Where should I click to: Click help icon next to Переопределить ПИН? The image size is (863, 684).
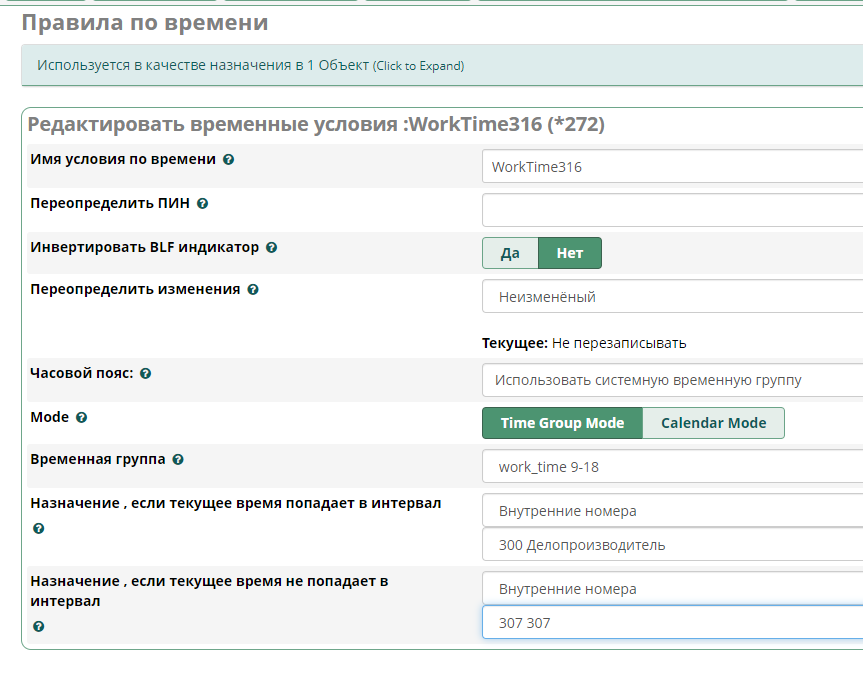(203, 204)
